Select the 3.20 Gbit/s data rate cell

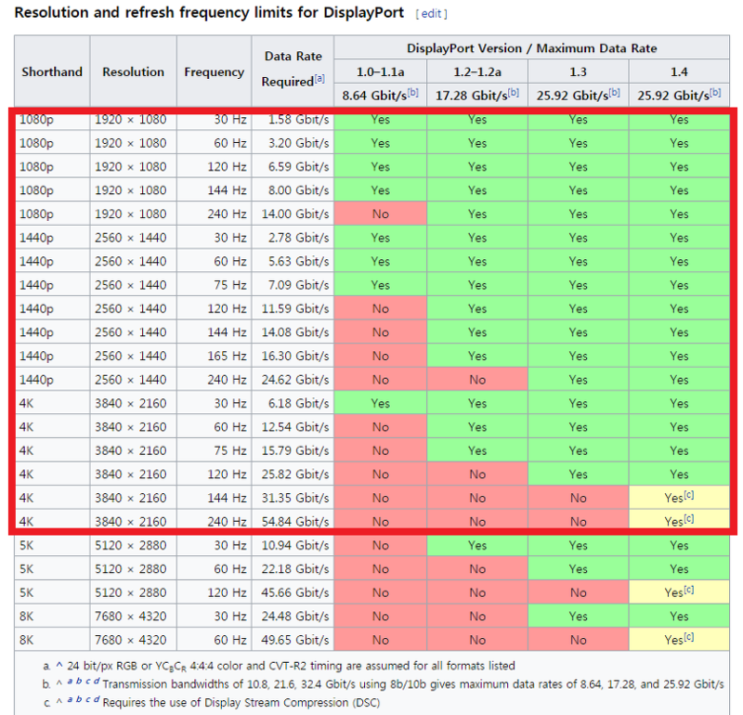tap(293, 143)
